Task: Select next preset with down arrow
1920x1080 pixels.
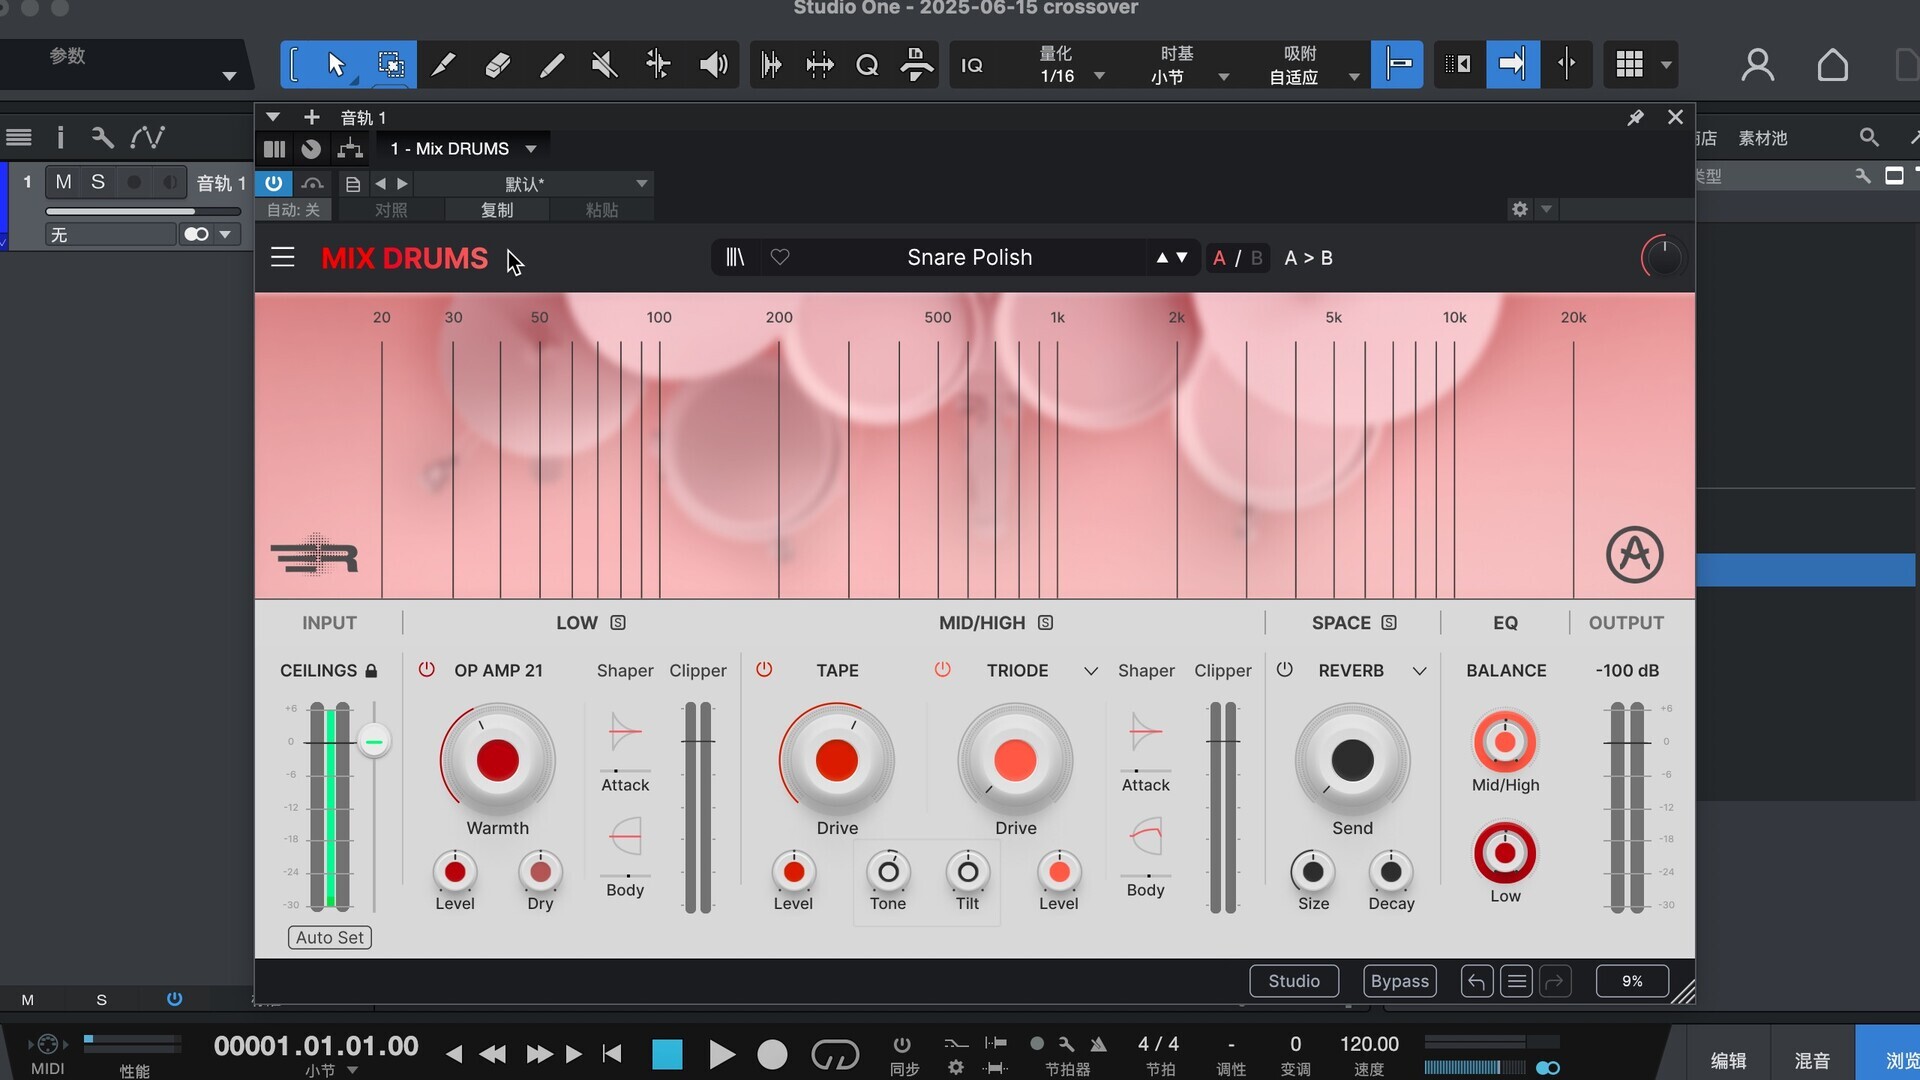Action: tap(1182, 257)
